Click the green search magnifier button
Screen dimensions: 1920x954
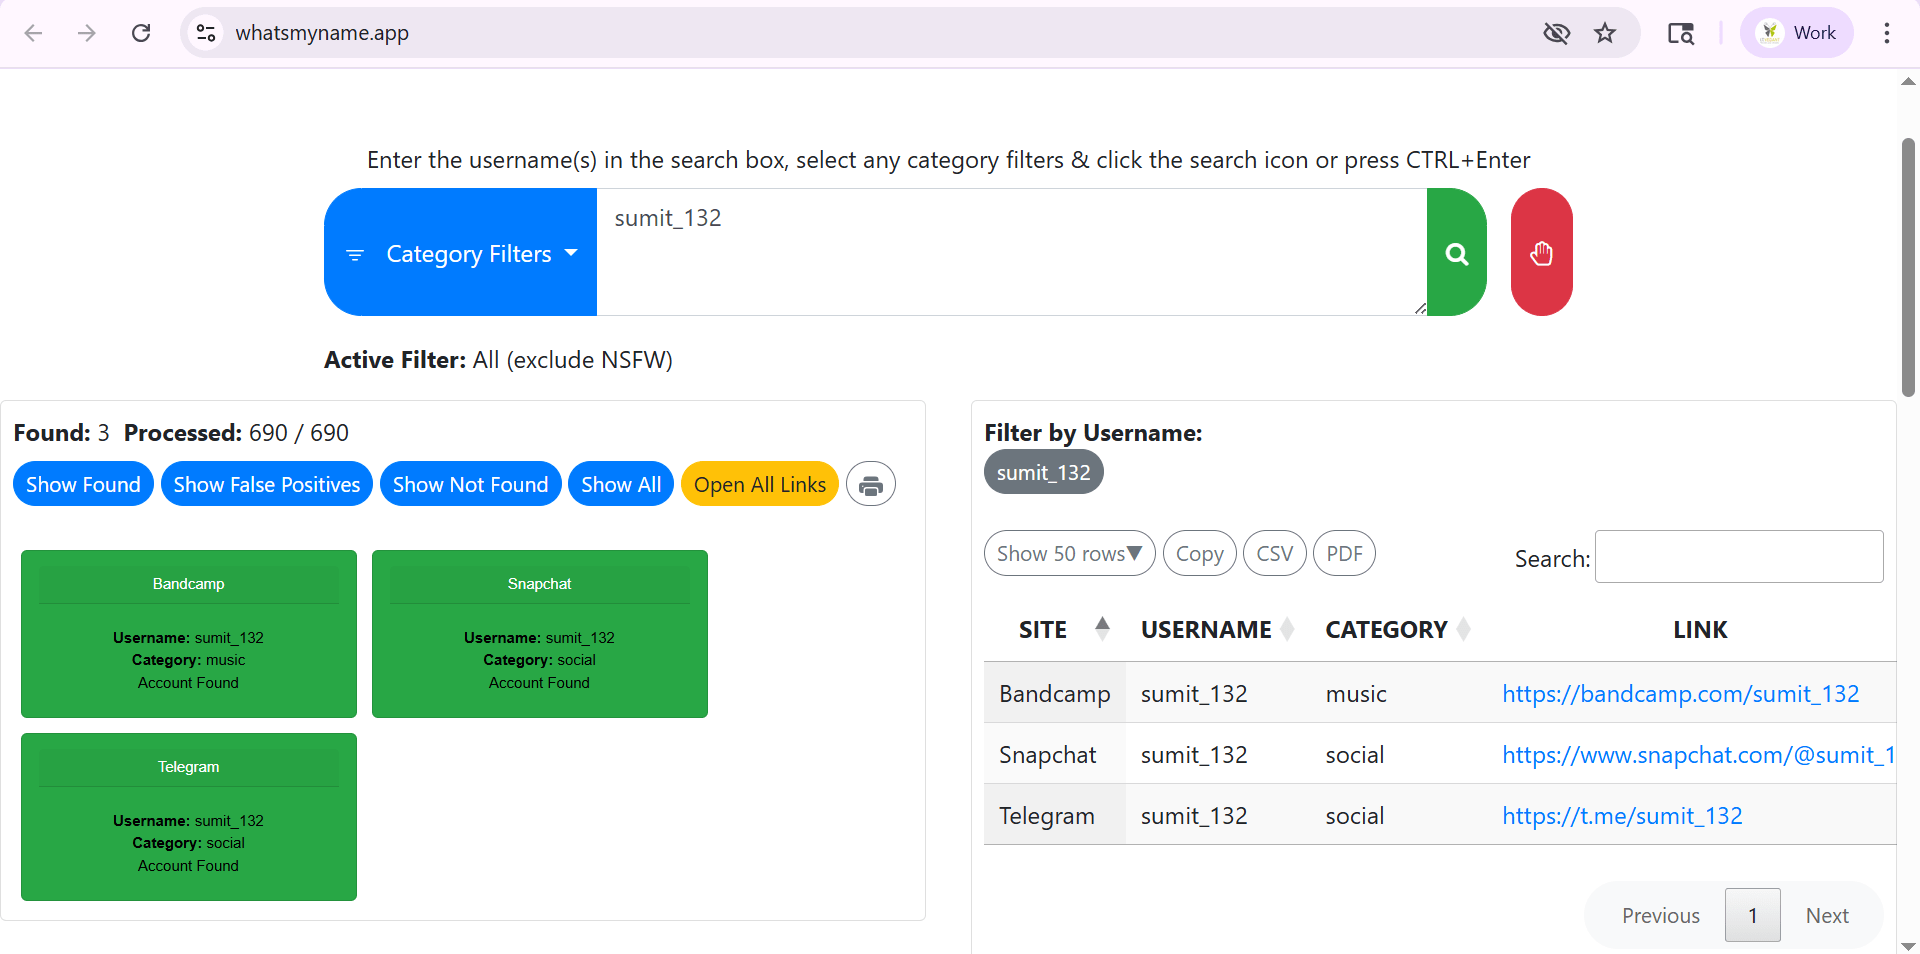click(1456, 252)
